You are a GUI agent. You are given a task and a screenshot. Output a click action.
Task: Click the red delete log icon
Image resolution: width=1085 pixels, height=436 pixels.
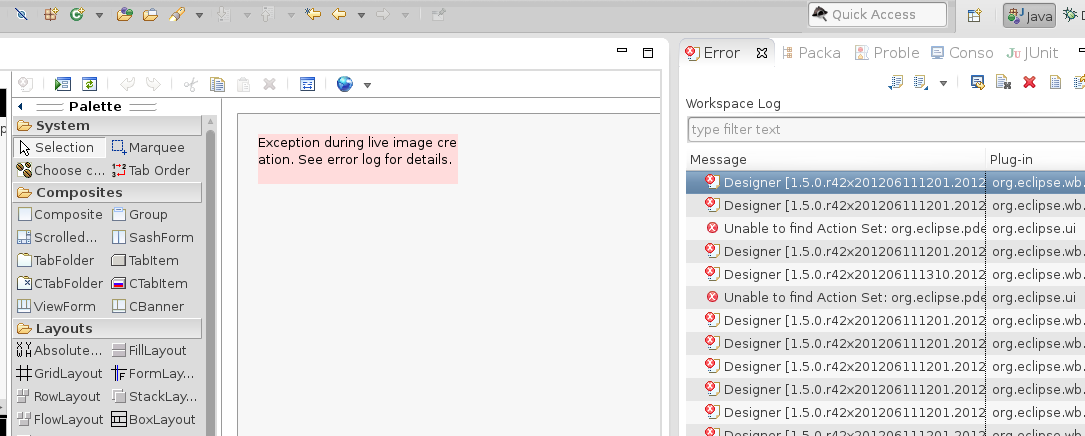coord(1029,82)
